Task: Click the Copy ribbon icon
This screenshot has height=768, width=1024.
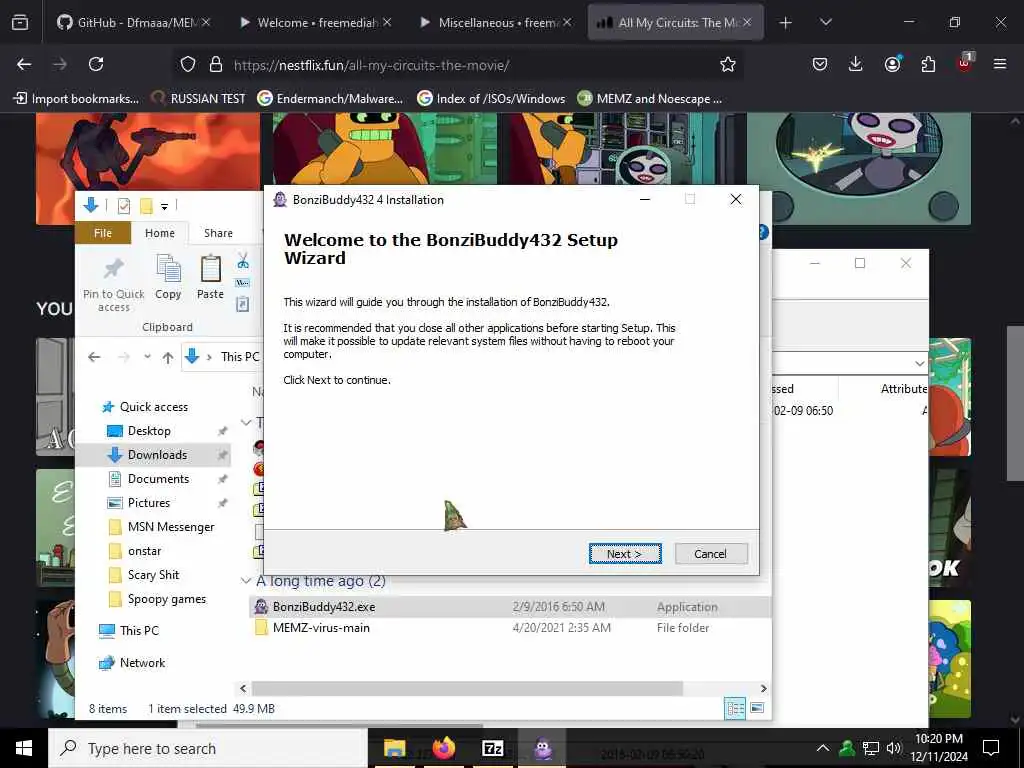Action: point(168,278)
